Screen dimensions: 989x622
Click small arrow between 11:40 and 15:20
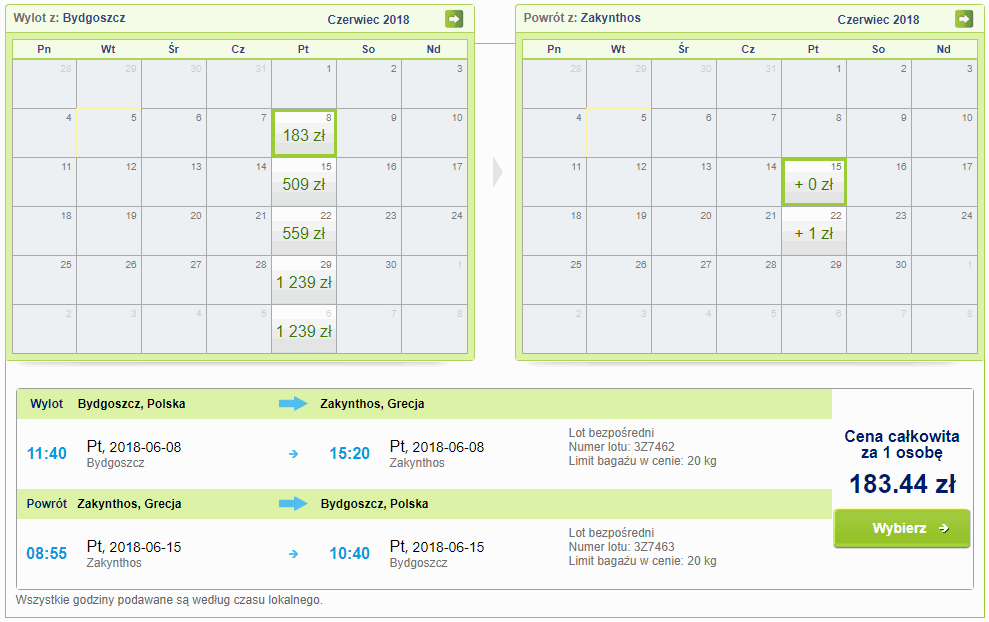tap(293, 454)
